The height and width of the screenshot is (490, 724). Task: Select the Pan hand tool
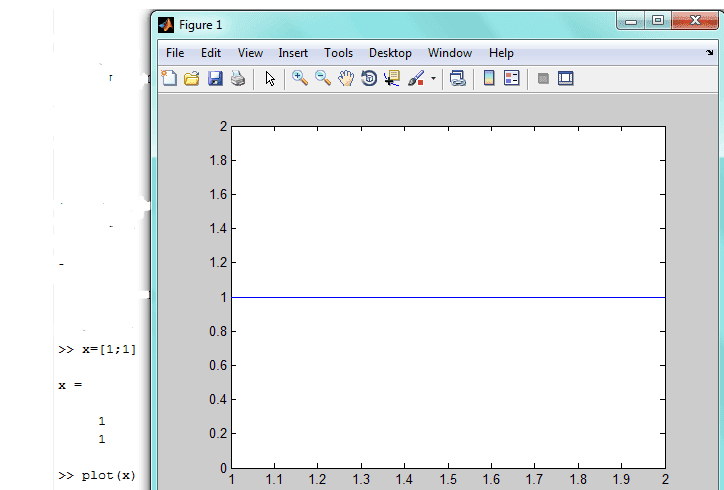[x=346, y=79]
